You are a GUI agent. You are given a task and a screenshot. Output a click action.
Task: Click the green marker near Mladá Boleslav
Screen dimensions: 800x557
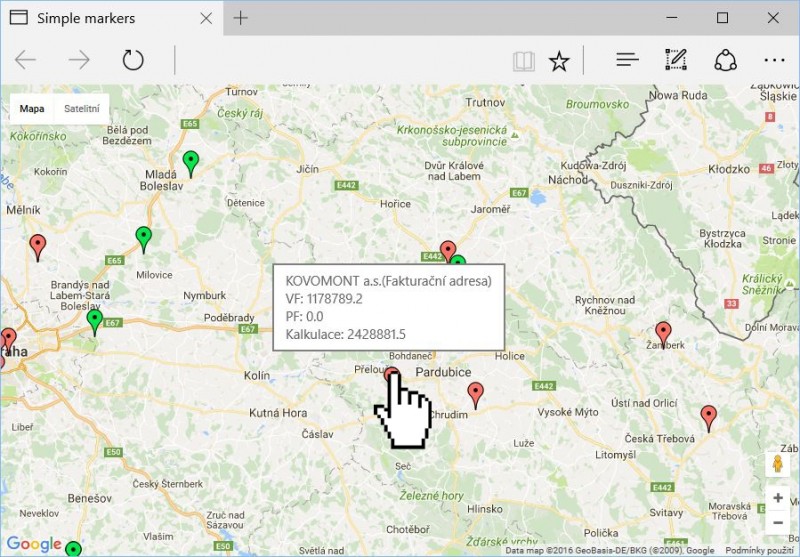(191, 163)
